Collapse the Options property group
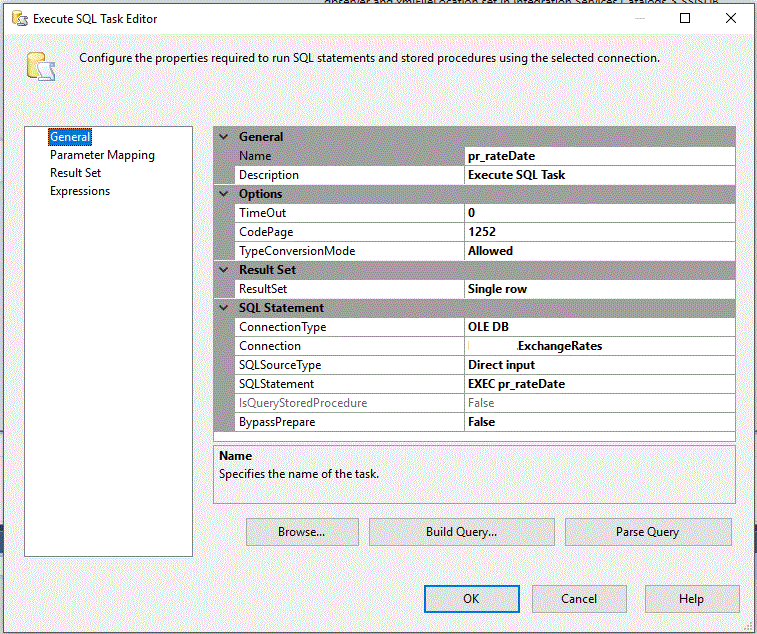The height and width of the screenshot is (634, 757). point(224,194)
